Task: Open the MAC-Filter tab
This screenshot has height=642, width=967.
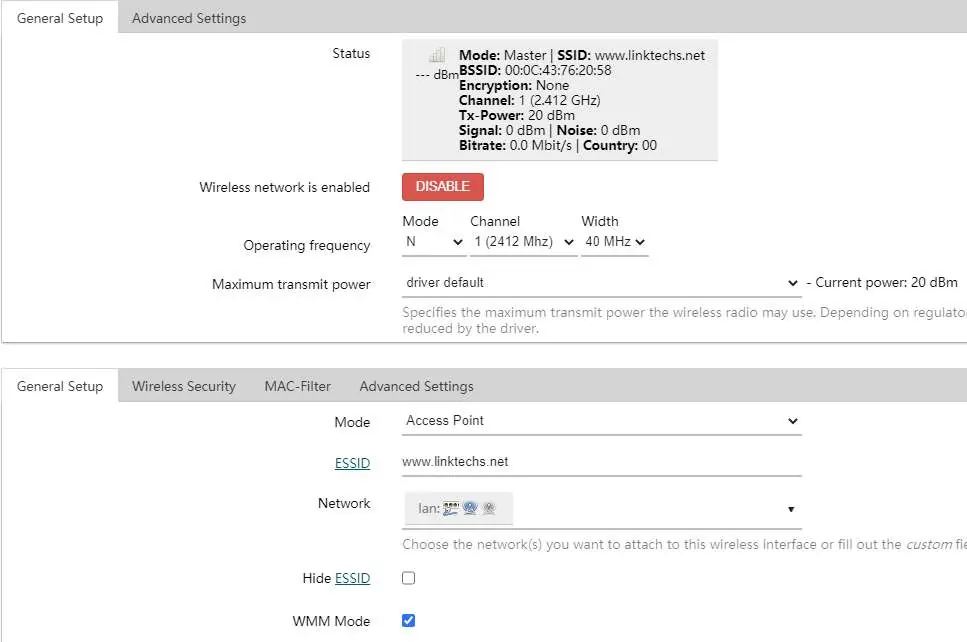Action: (298, 386)
